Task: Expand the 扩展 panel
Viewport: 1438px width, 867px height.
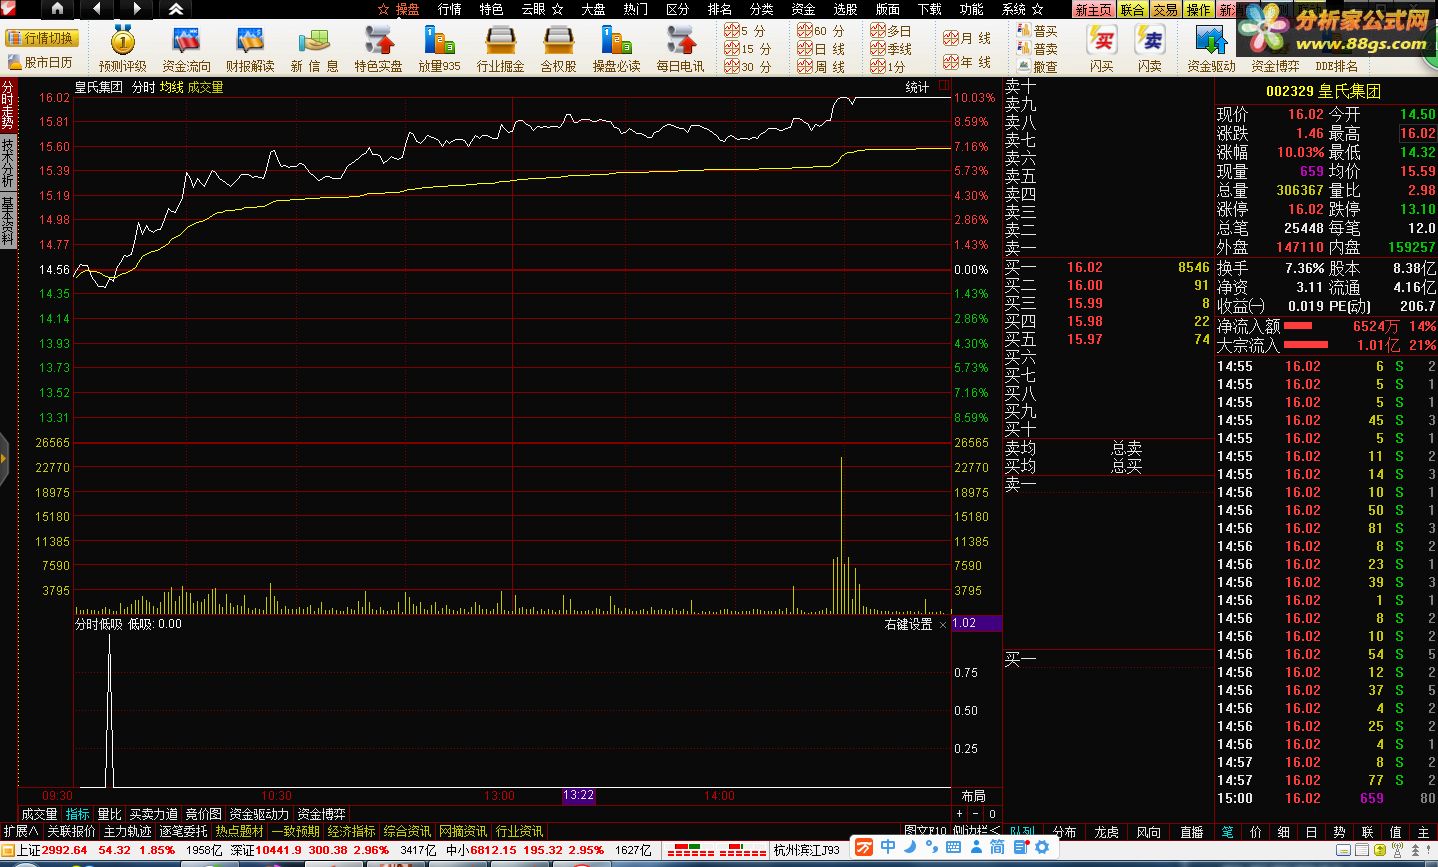Action: (20, 831)
